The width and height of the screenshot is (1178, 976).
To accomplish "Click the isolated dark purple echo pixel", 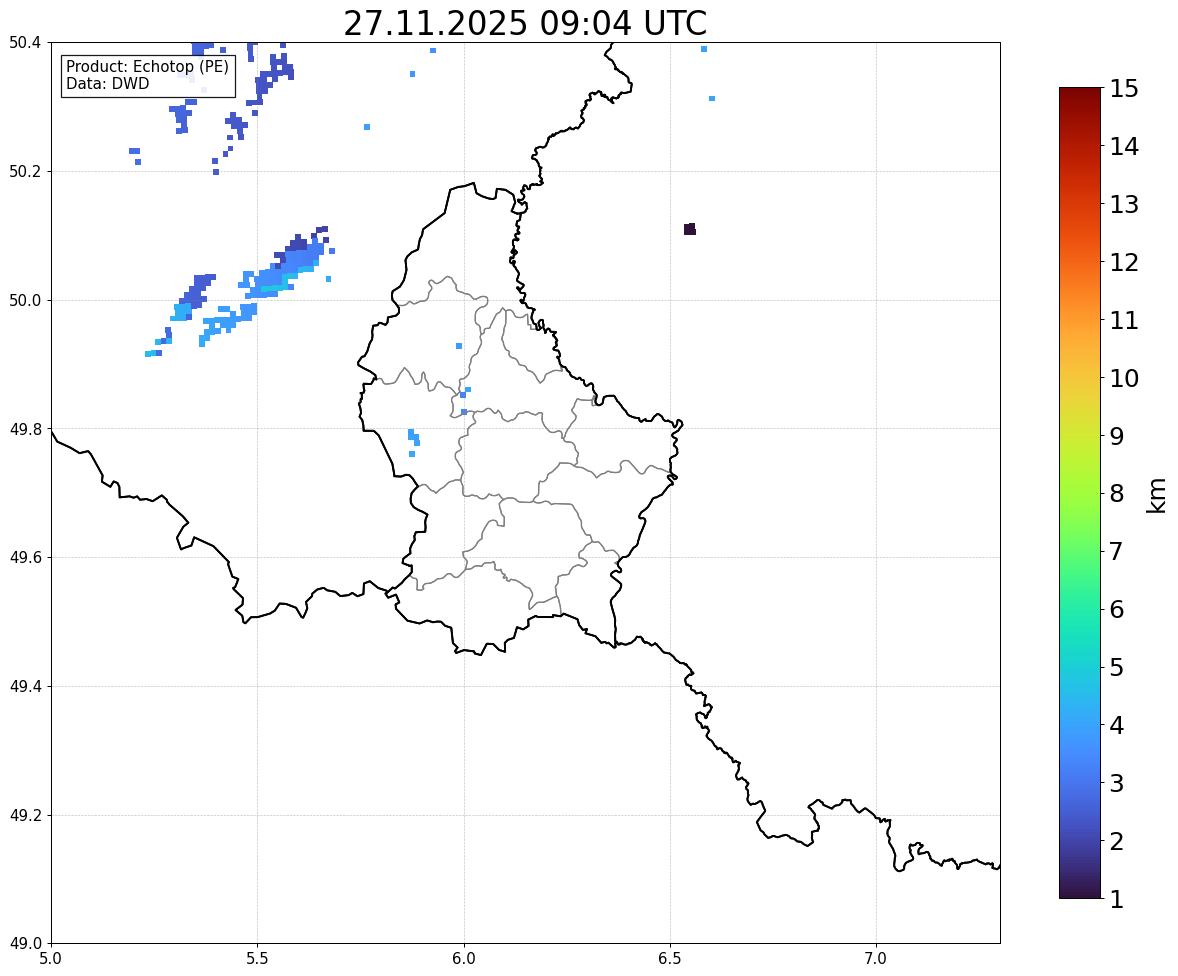I will pyautogui.click(x=690, y=229).
